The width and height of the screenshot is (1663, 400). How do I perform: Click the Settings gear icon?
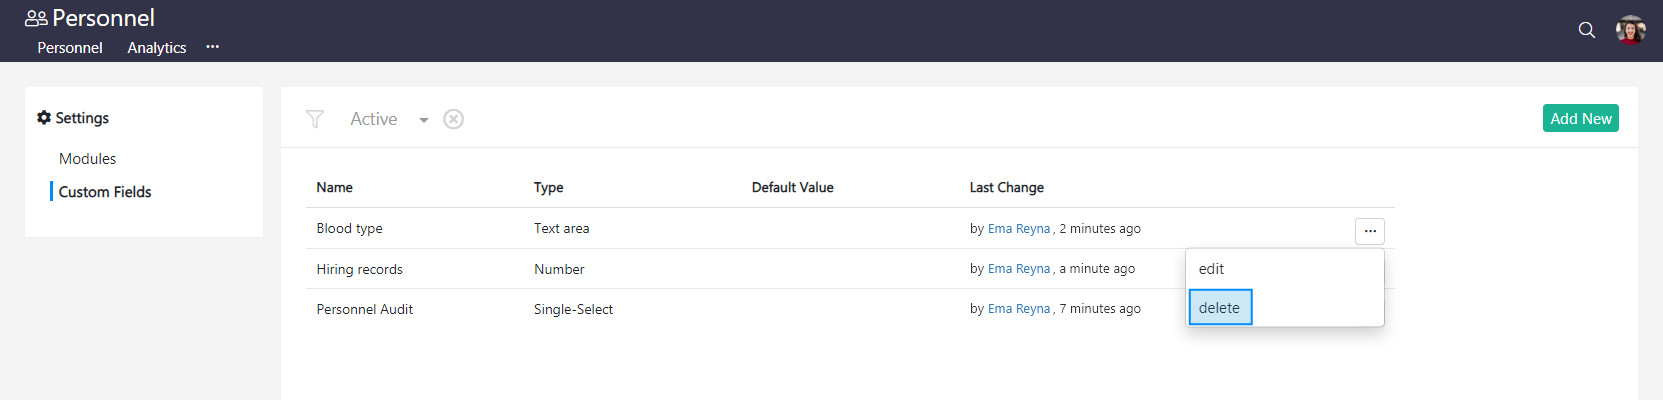[x=44, y=117]
